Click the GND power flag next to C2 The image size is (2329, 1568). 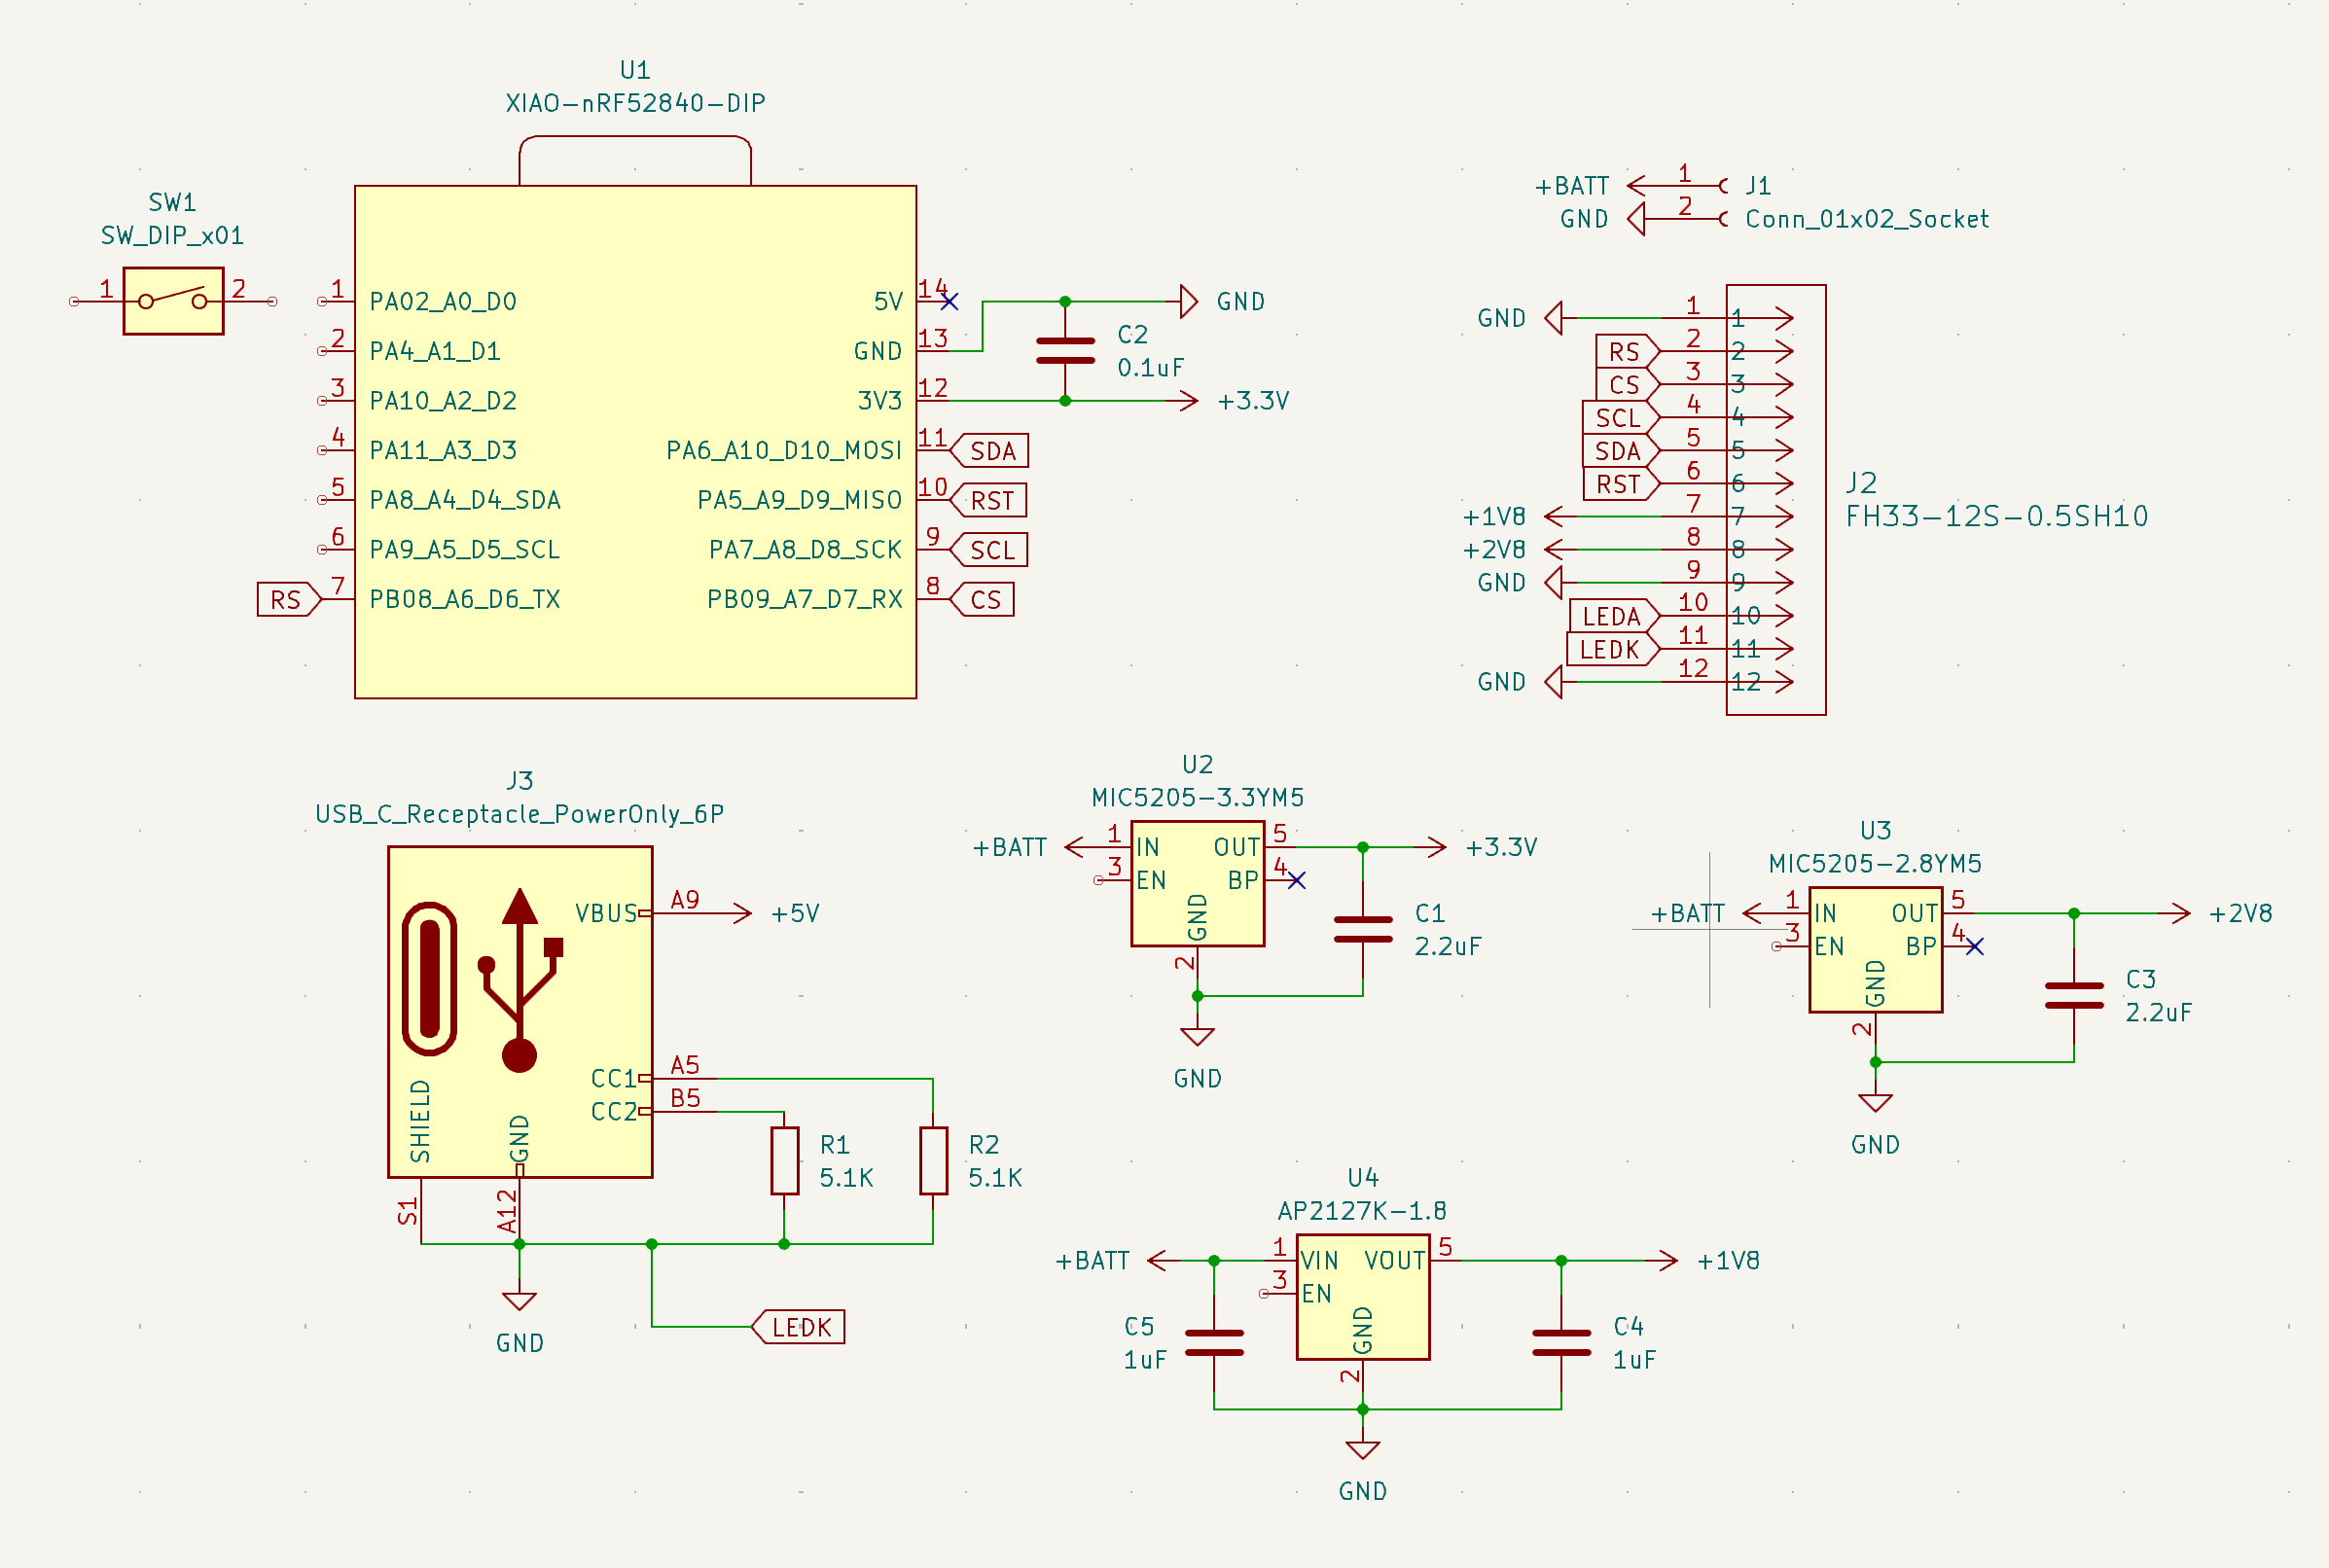pos(1188,301)
